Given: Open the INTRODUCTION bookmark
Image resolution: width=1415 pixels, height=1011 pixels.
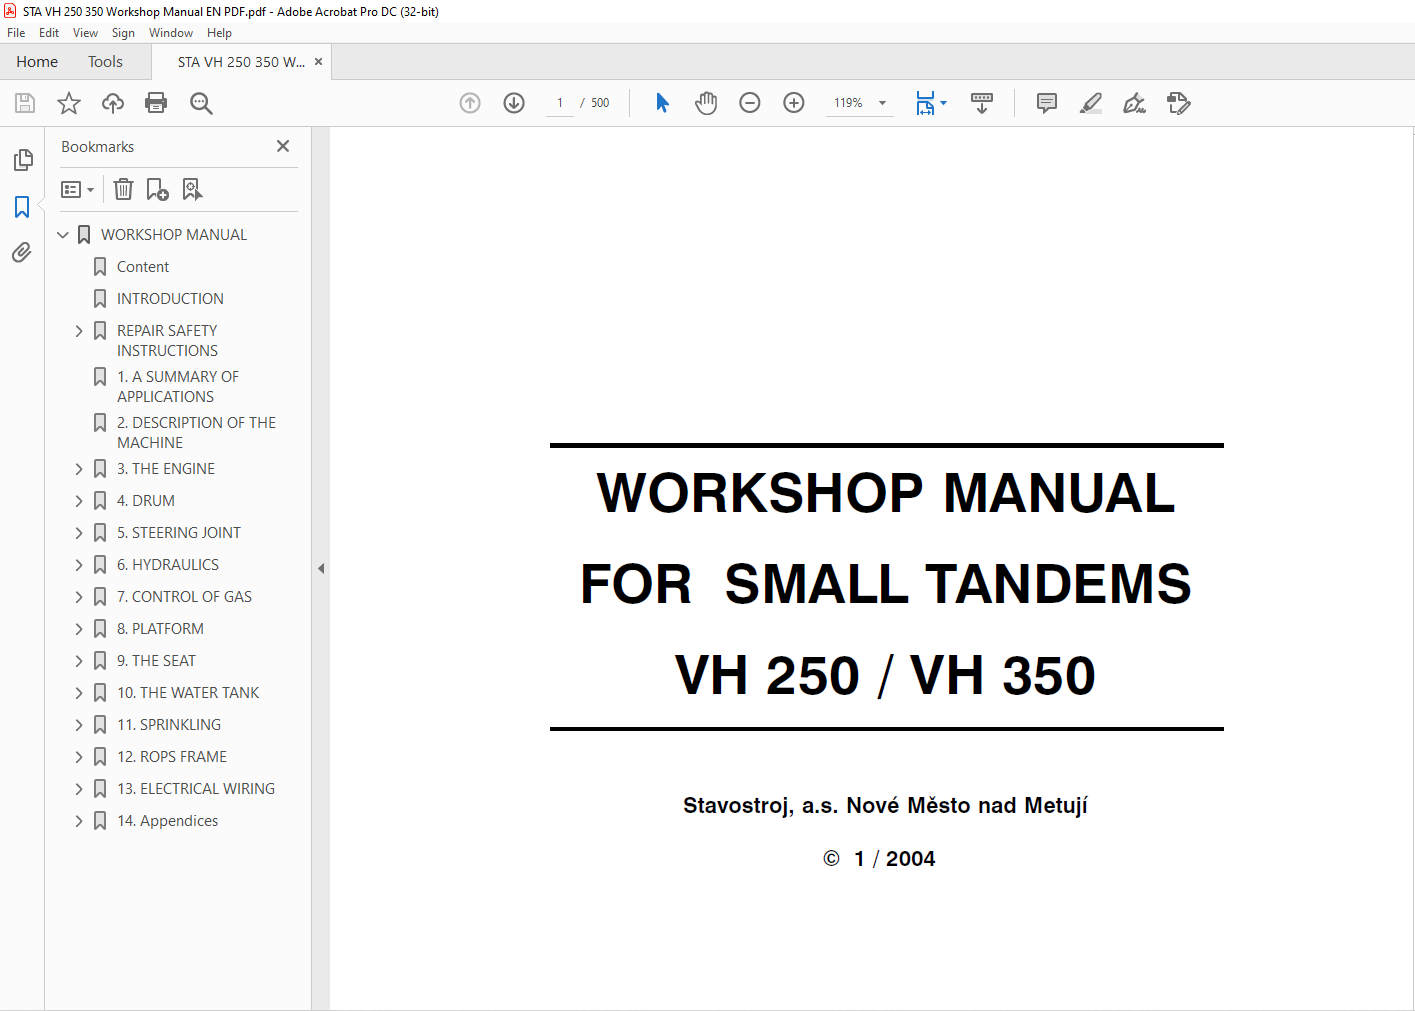Looking at the screenshot, I should tap(170, 299).
